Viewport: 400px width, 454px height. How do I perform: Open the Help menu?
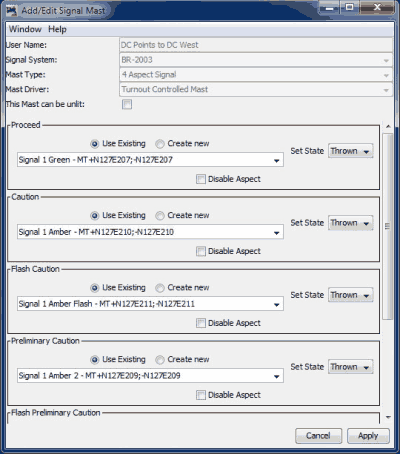pyautogui.click(x=57, y=29)
